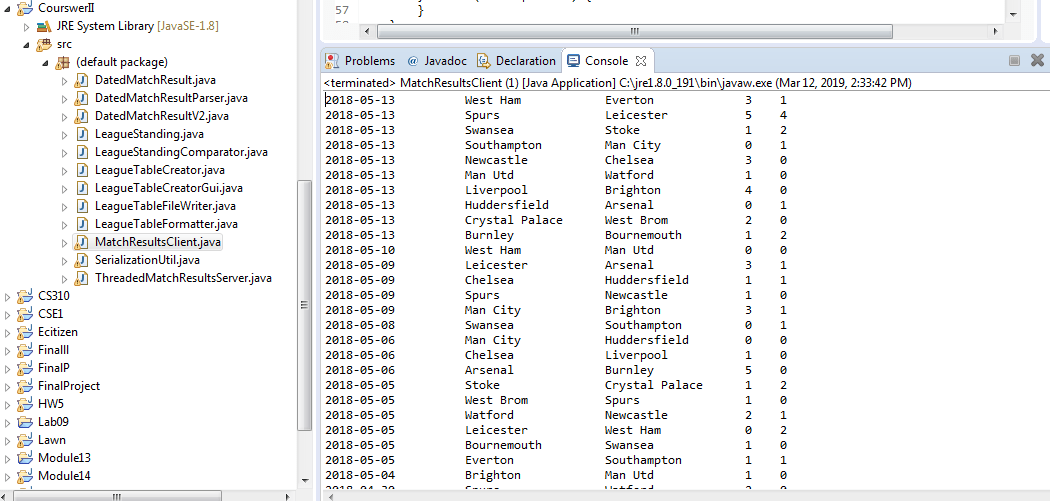Viewport: 1050px width, 501px height.
Task: Click the Problems tab
Action: pos(360,61)
